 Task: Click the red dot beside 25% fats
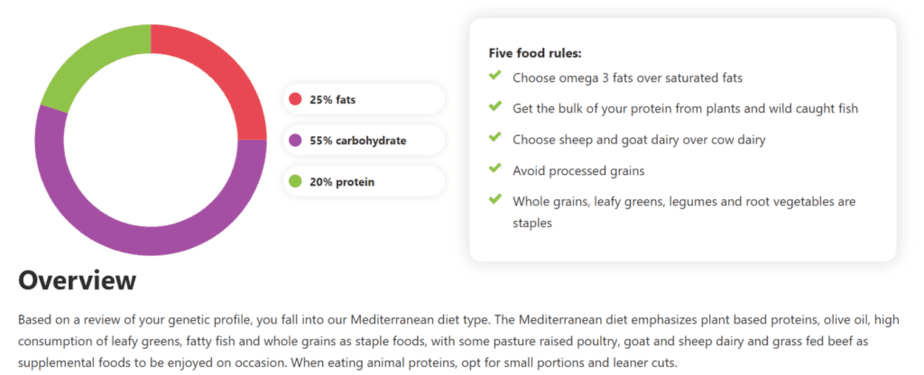(x=295, y=100)
